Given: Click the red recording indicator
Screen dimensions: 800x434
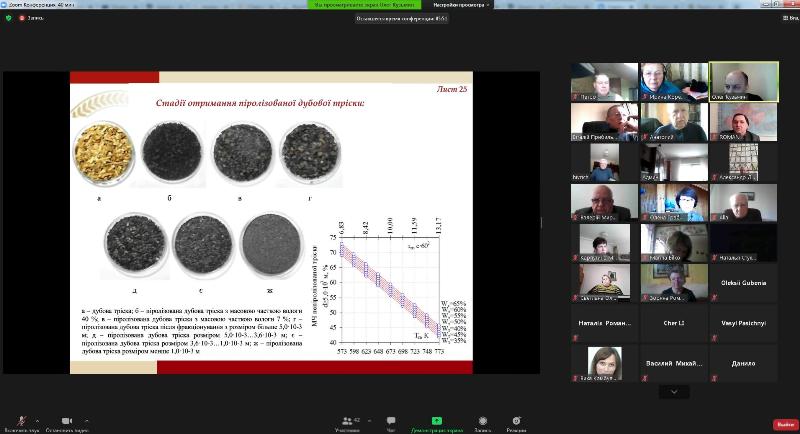Looking at the screenshot, I should click(23, 17).
